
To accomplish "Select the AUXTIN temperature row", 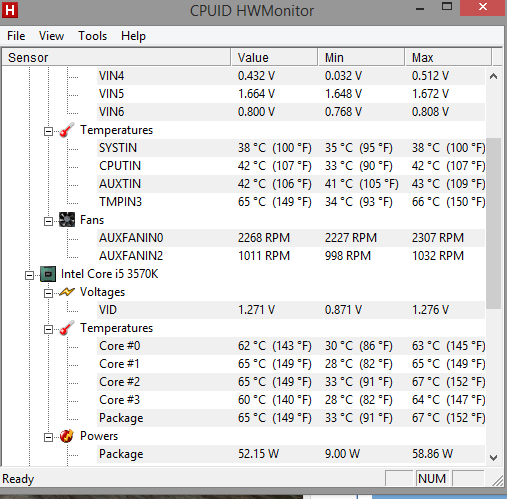I will click(291, 184).
